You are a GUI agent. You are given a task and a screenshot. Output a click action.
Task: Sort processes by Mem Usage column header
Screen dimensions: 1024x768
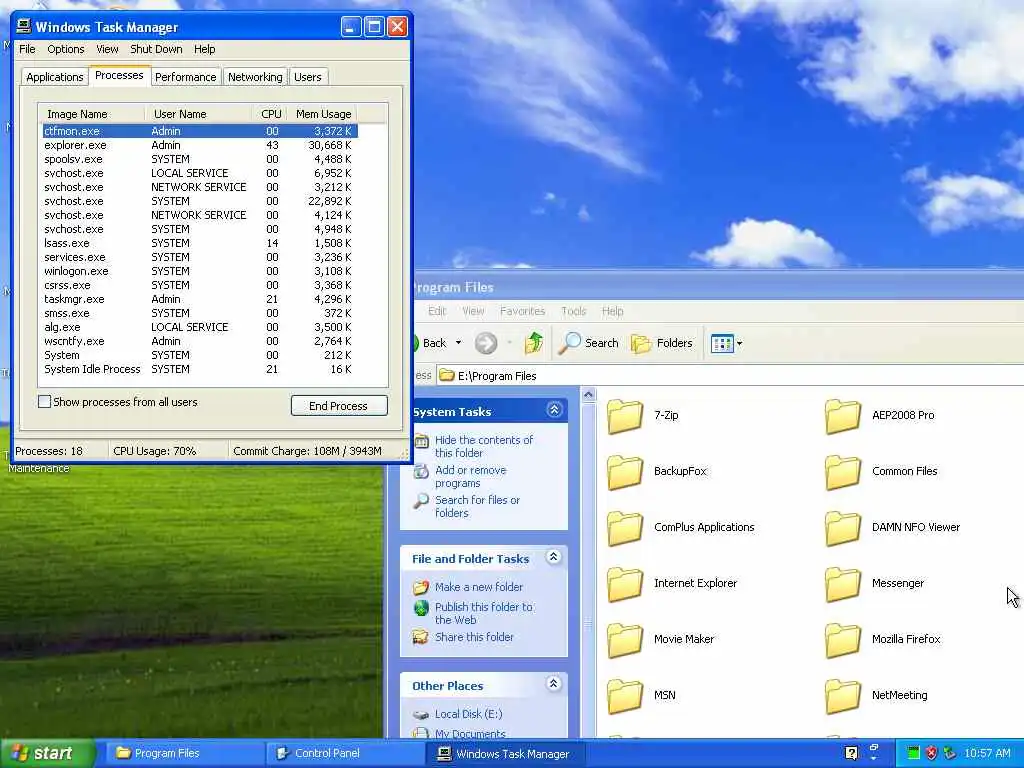[x=323, y=114]
